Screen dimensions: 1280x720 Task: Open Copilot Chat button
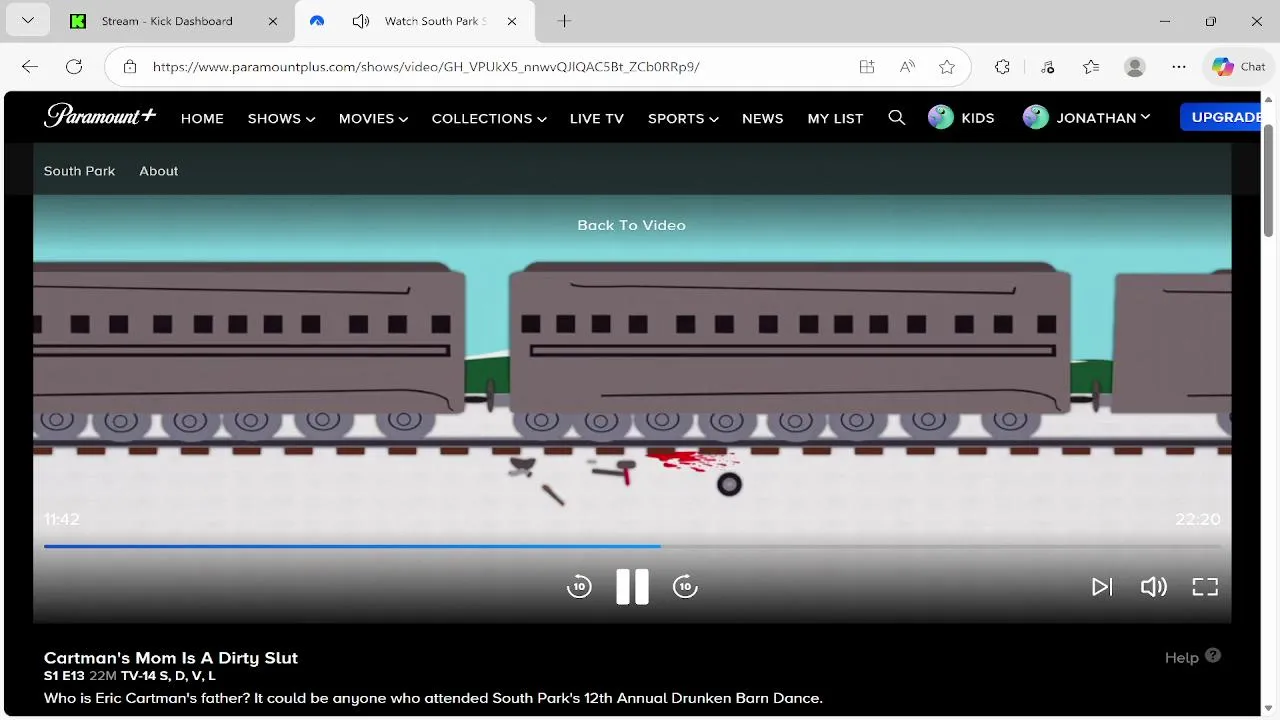pos(1239,67)
